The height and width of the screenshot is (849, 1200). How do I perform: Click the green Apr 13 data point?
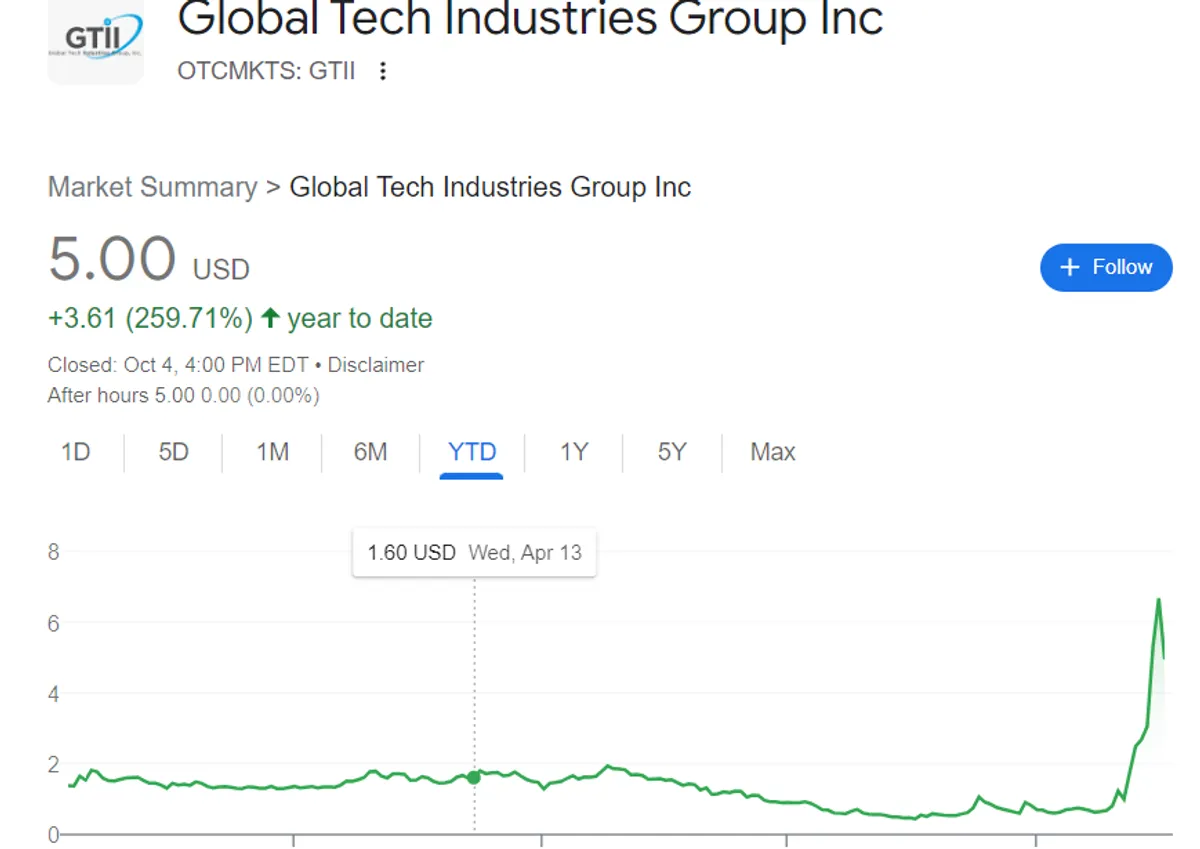pyautogui.click(x=474, y=777)
